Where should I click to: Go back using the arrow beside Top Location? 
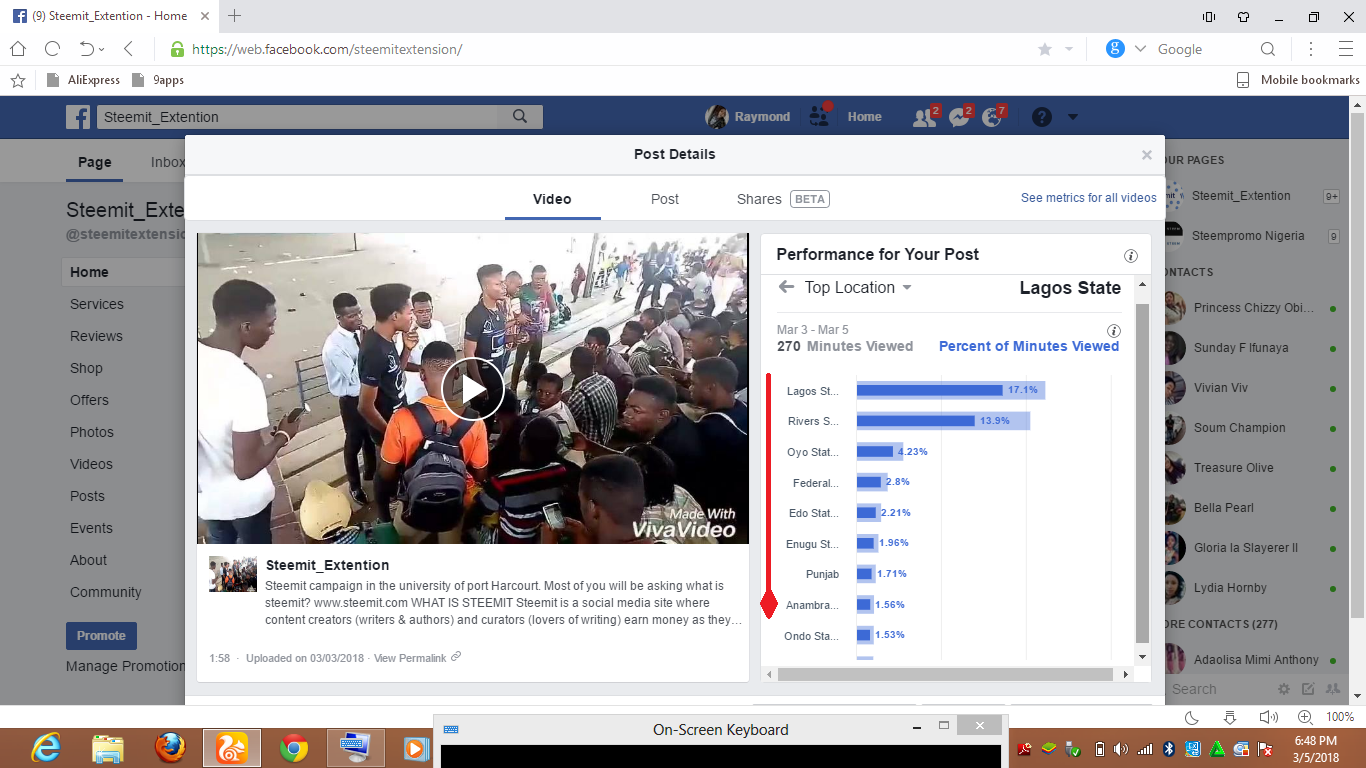(786, 287)
